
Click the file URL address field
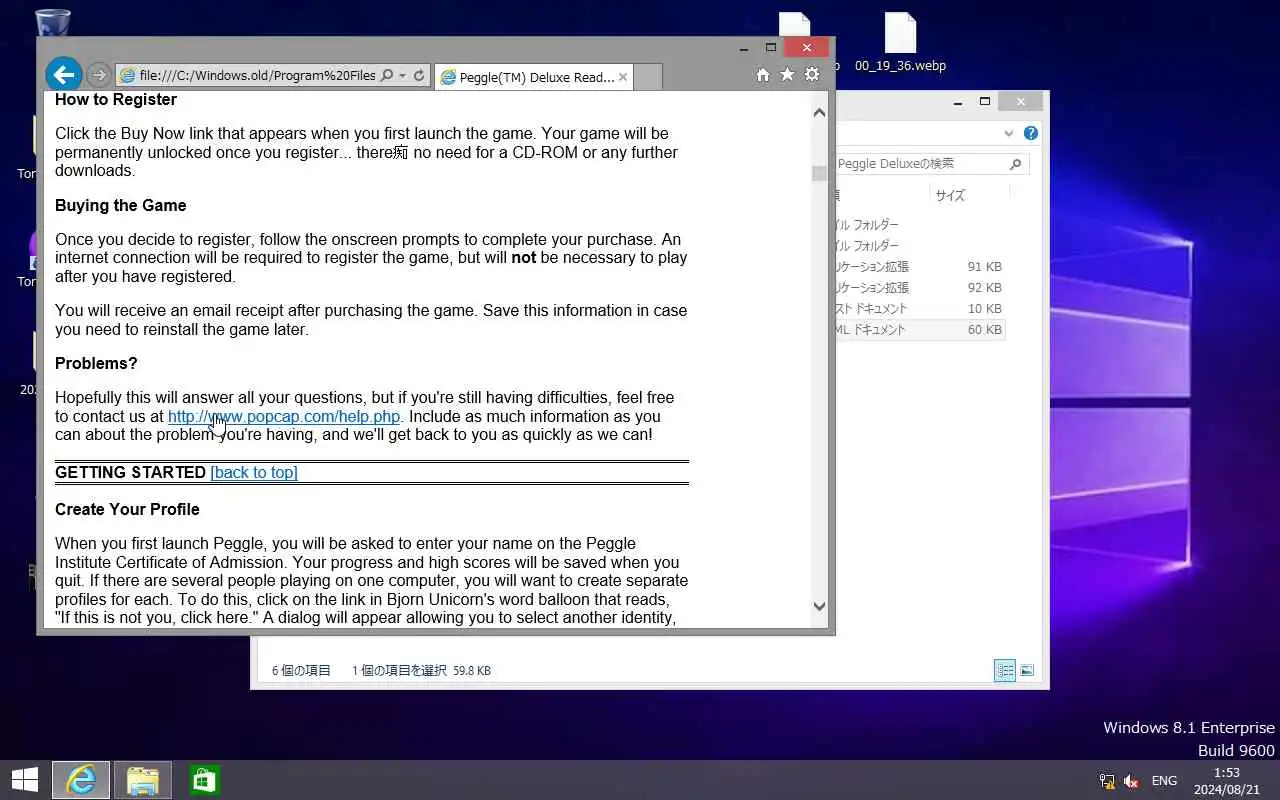click(x=257, y=76)
